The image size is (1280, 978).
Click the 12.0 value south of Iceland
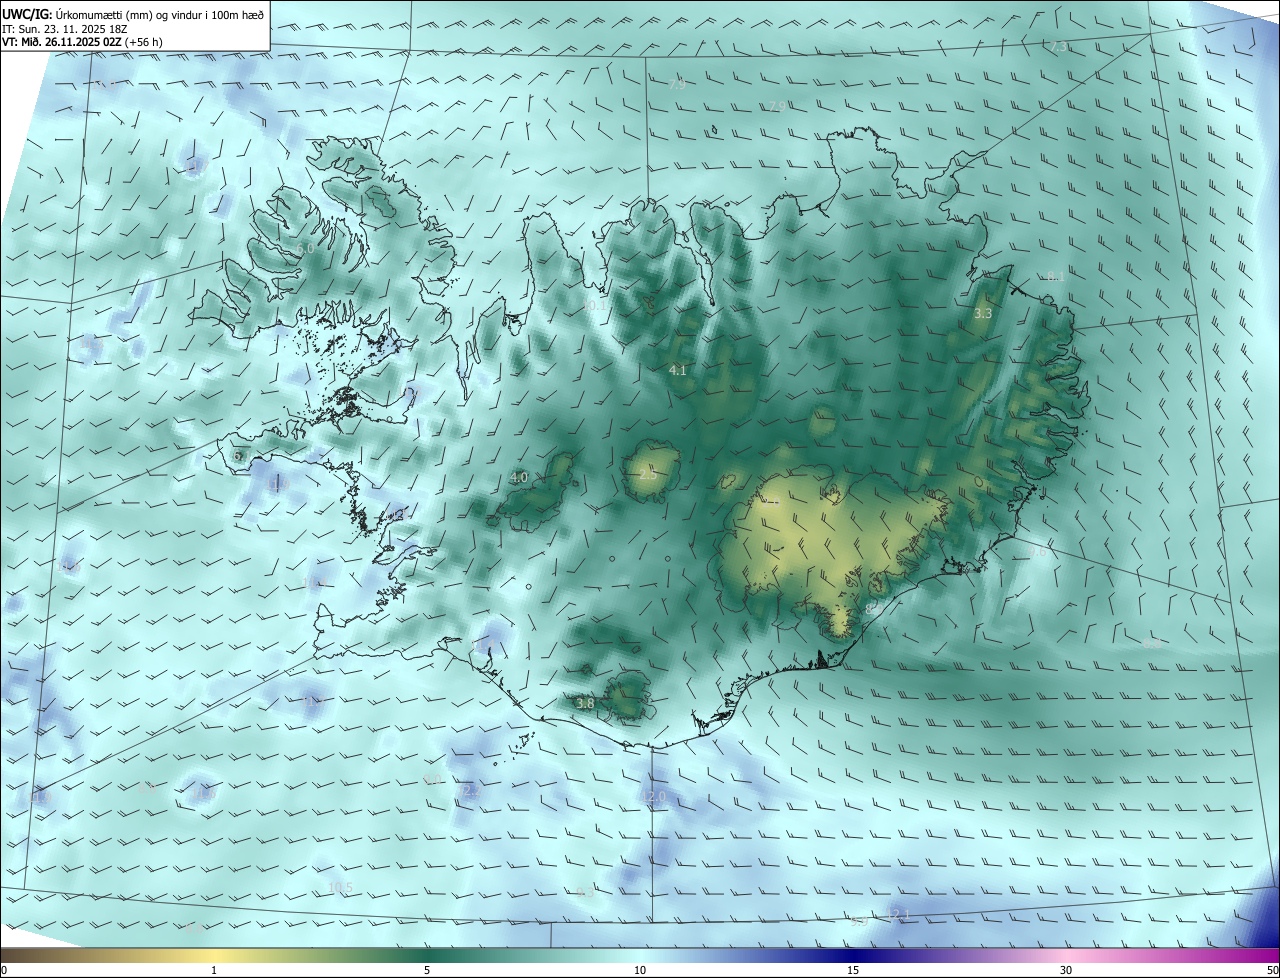[654, 797]
